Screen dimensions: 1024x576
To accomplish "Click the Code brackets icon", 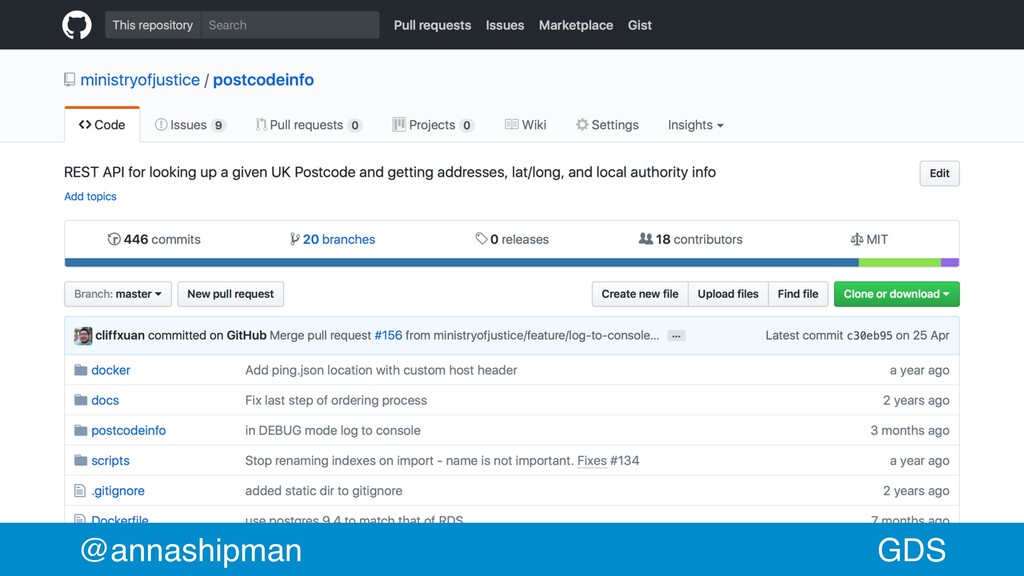I will 85,124.
